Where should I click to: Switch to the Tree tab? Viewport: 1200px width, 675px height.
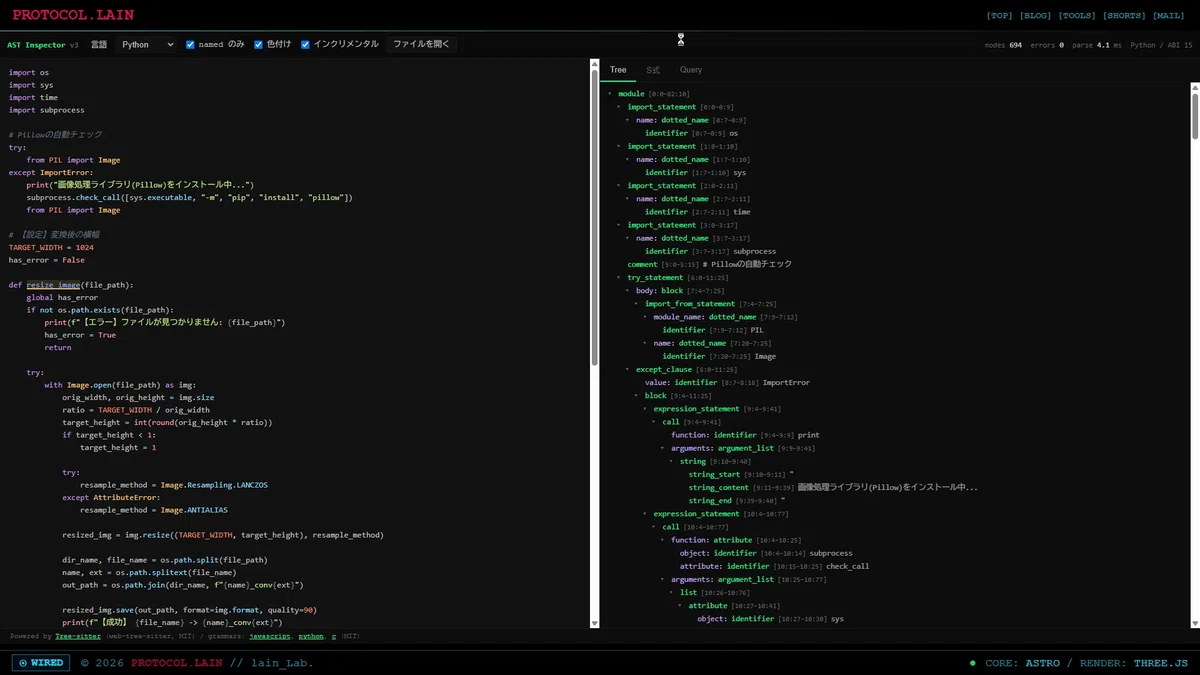pos(618,70)
